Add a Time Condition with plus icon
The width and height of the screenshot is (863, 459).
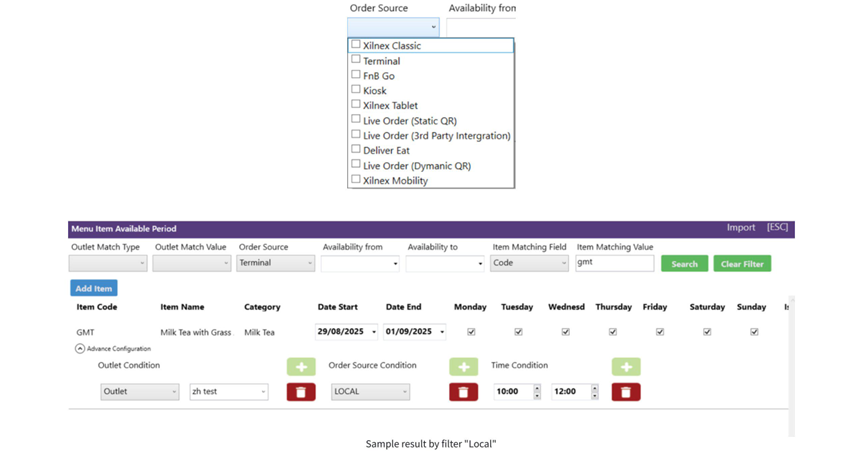click(x=626, y=367)
